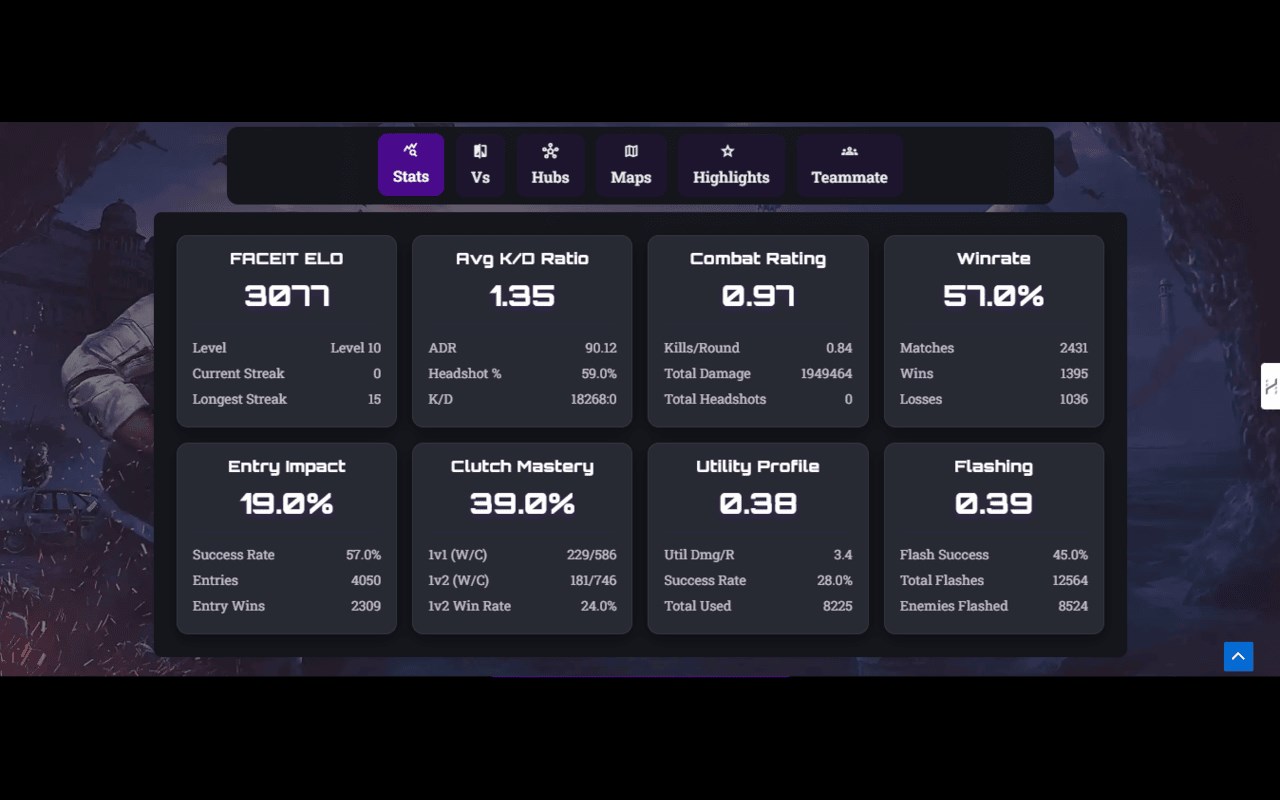Click the 3077 ELO value
The width and height of the screenshot is (1280, 800).
[287, 296]
